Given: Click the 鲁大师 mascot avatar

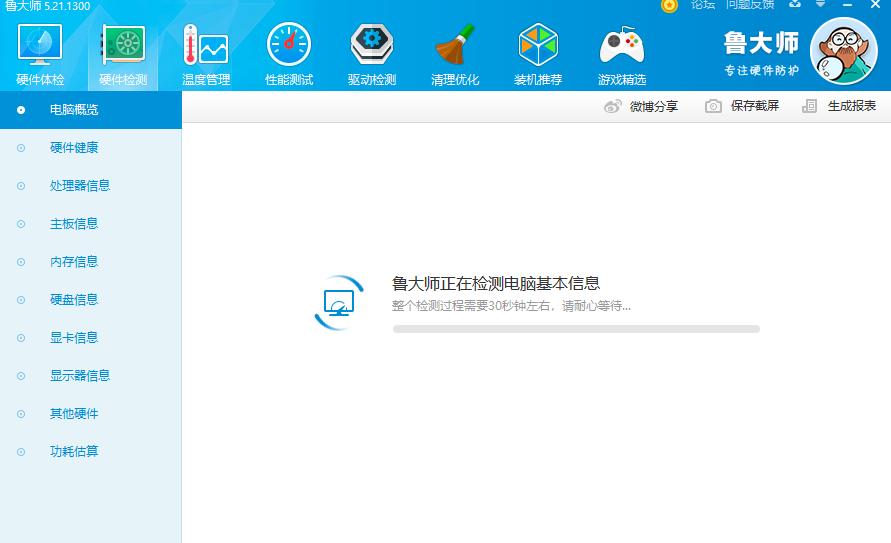Looking at the screenshot, I should tap(843, 51).
